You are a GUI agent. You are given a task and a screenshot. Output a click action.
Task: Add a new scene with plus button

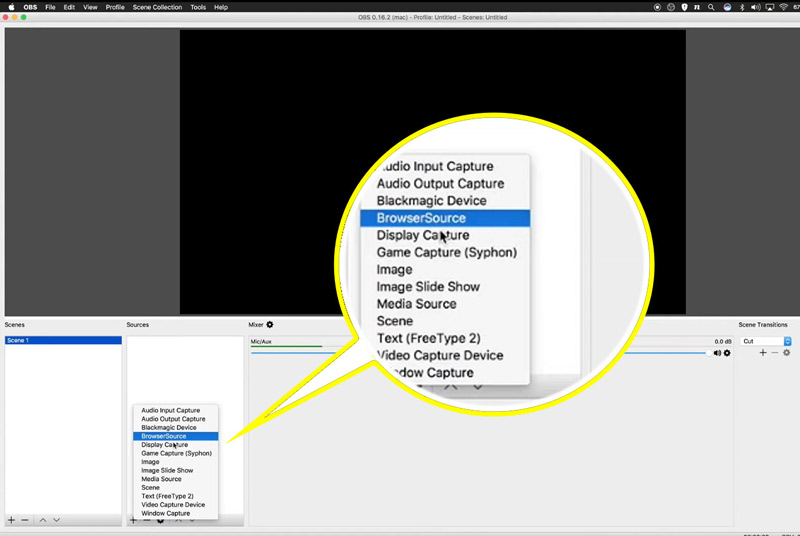coord(11,520)
